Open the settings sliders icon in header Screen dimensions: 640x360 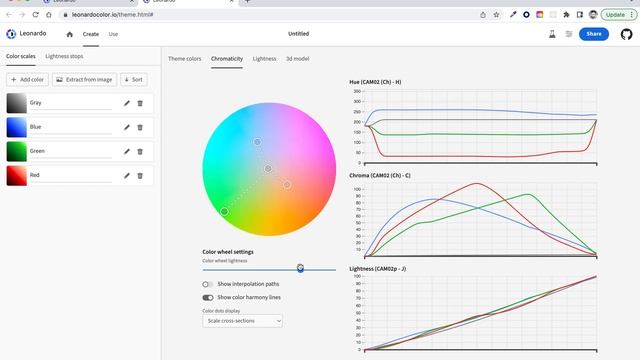point(569,34)
